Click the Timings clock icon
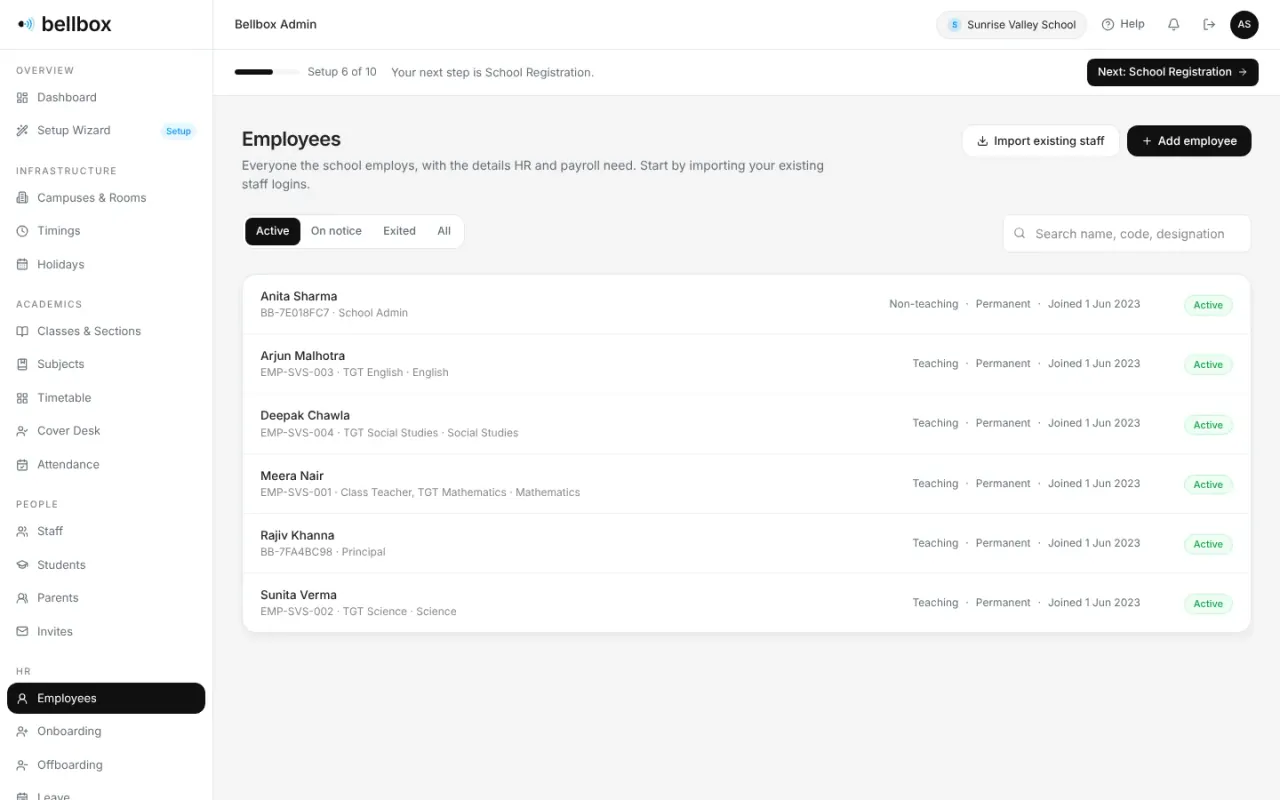This screenshot has width=1280, height=800. tap(22, 231)
